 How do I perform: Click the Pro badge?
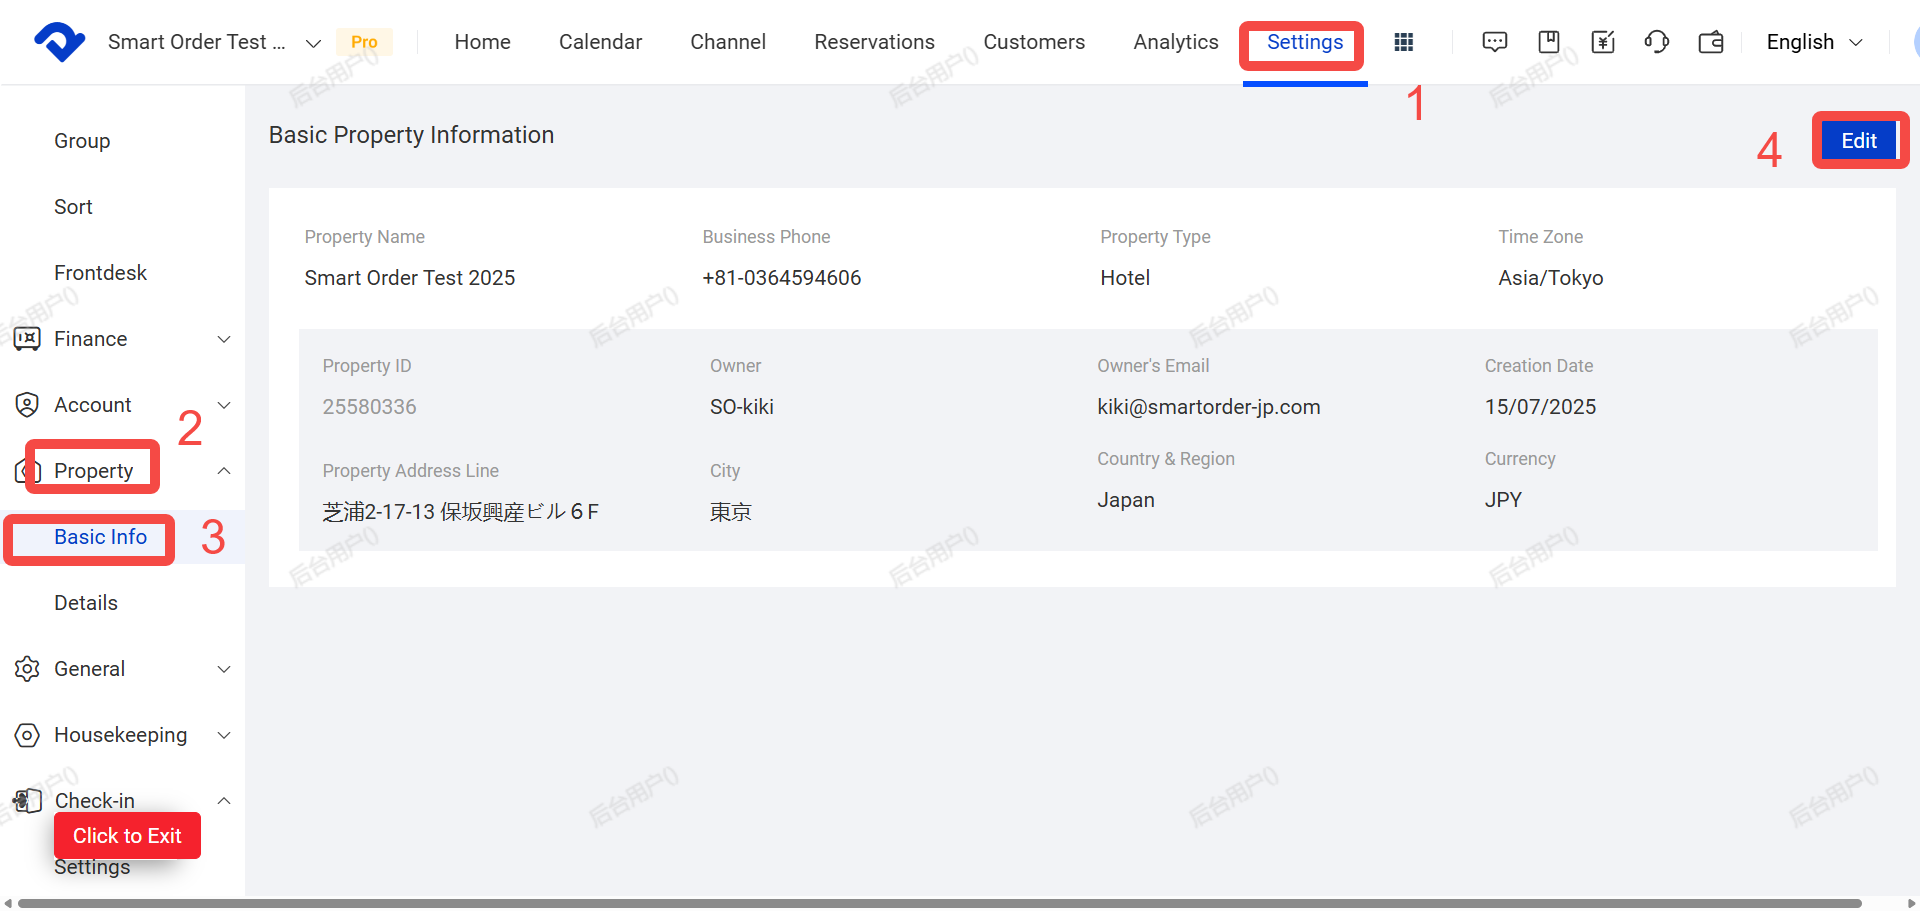(x=364, y=42)
